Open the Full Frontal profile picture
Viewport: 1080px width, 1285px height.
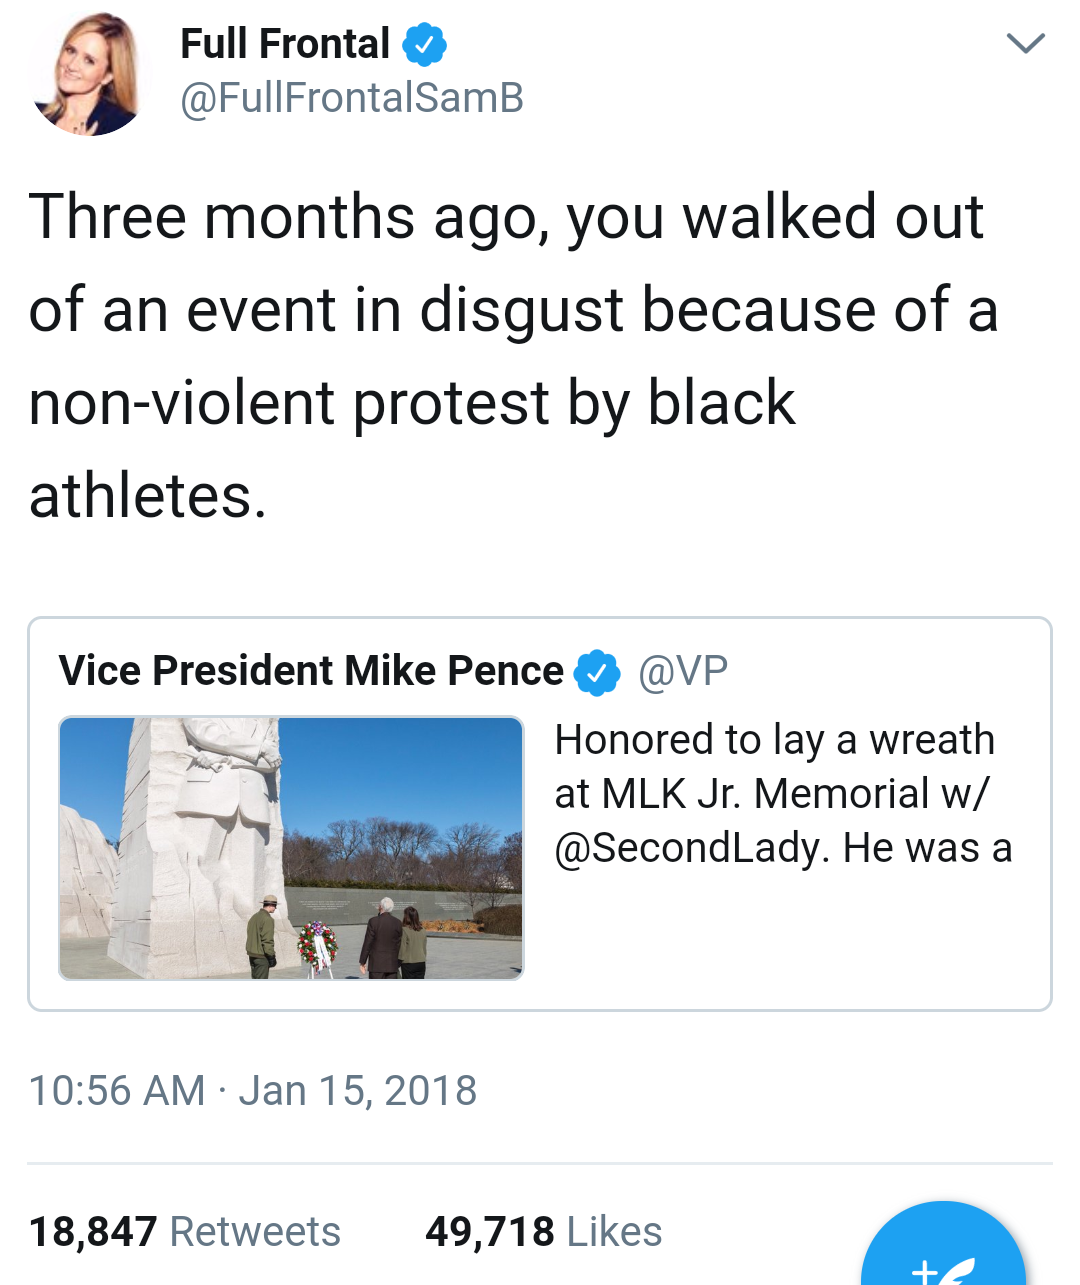click(x=87, y=74)
